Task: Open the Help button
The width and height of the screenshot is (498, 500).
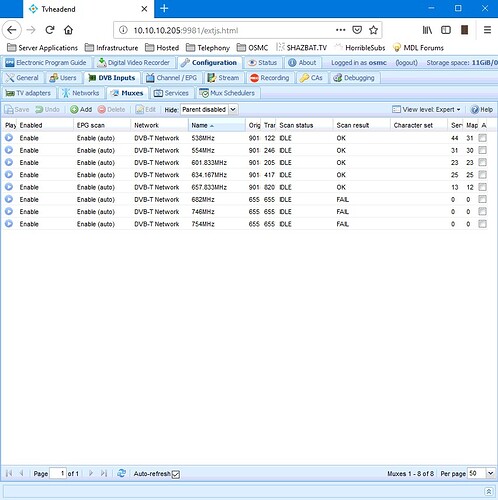Action: click(x=481, y=109)
